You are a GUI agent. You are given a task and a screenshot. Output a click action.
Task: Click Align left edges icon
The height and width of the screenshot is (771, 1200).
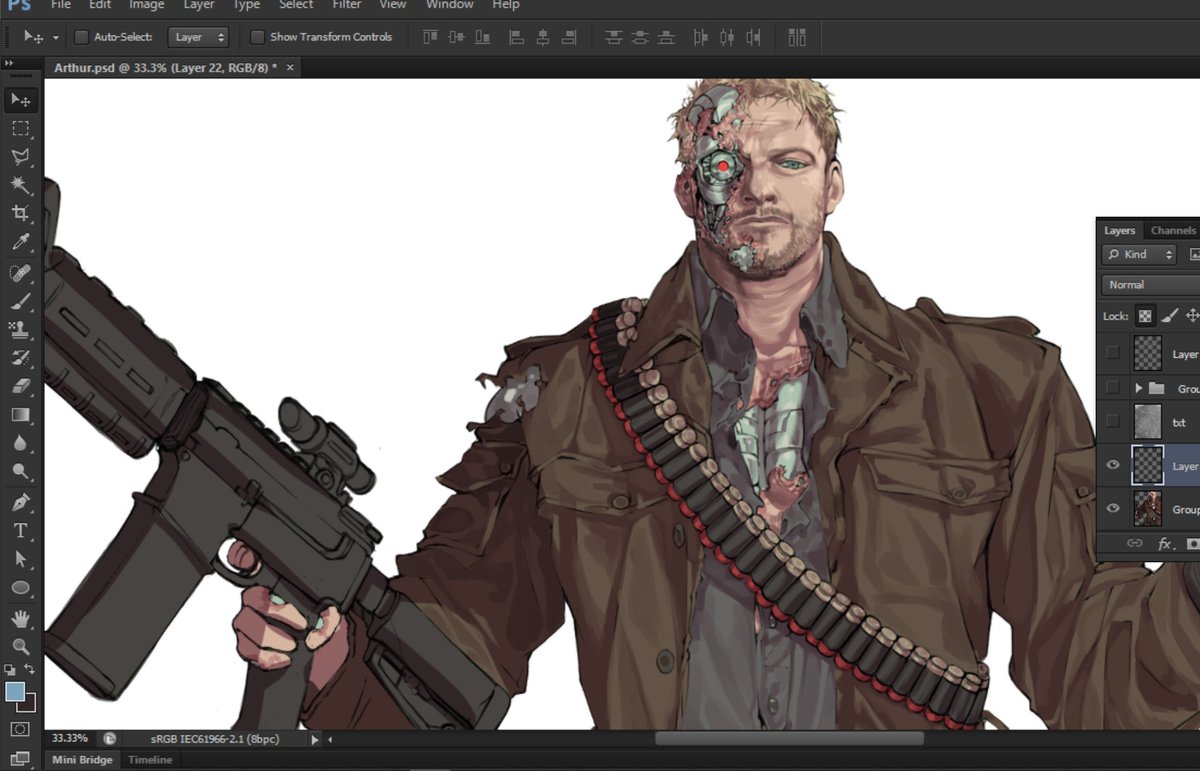(517, 37)
